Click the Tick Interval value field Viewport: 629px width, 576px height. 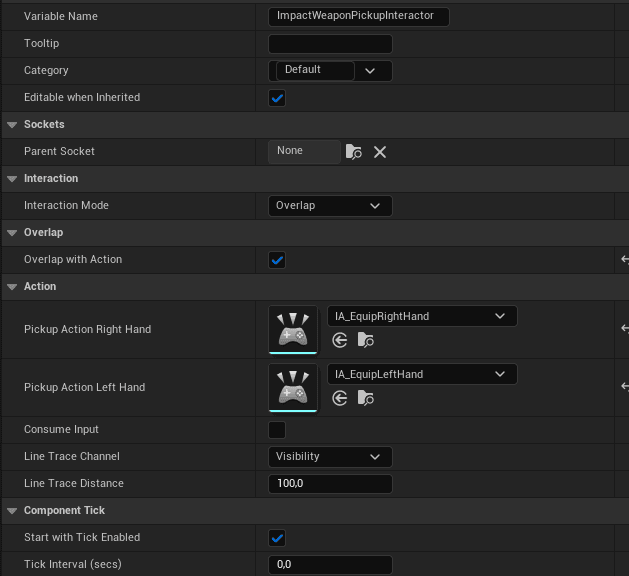pyautogui.click(x=330, y=565)
